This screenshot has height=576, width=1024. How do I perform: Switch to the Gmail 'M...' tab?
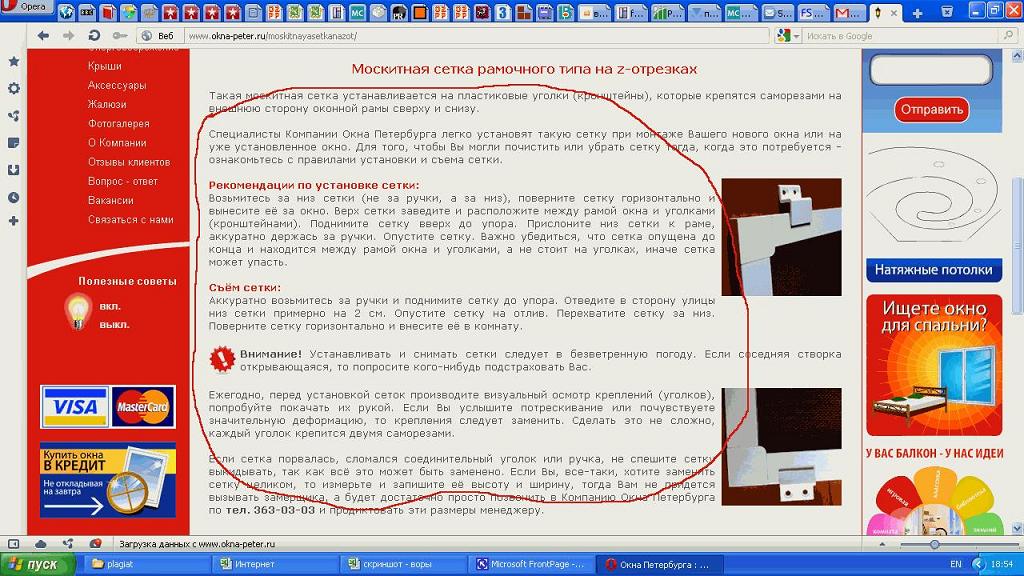pos(850,12)
